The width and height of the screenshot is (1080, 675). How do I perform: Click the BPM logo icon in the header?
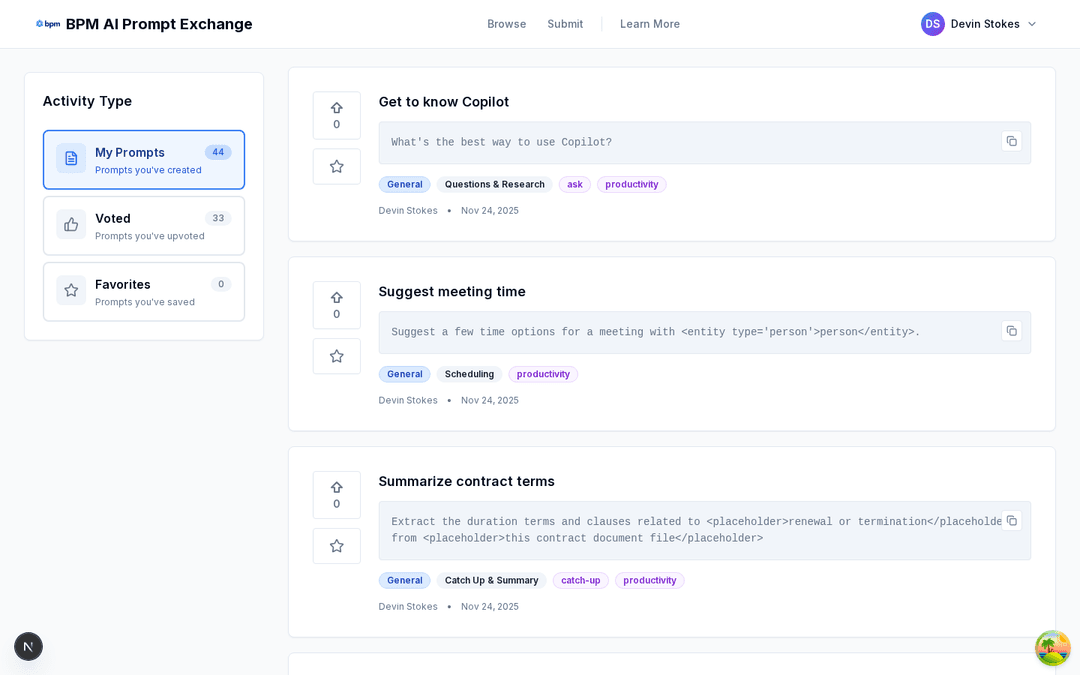pos(48,23)
